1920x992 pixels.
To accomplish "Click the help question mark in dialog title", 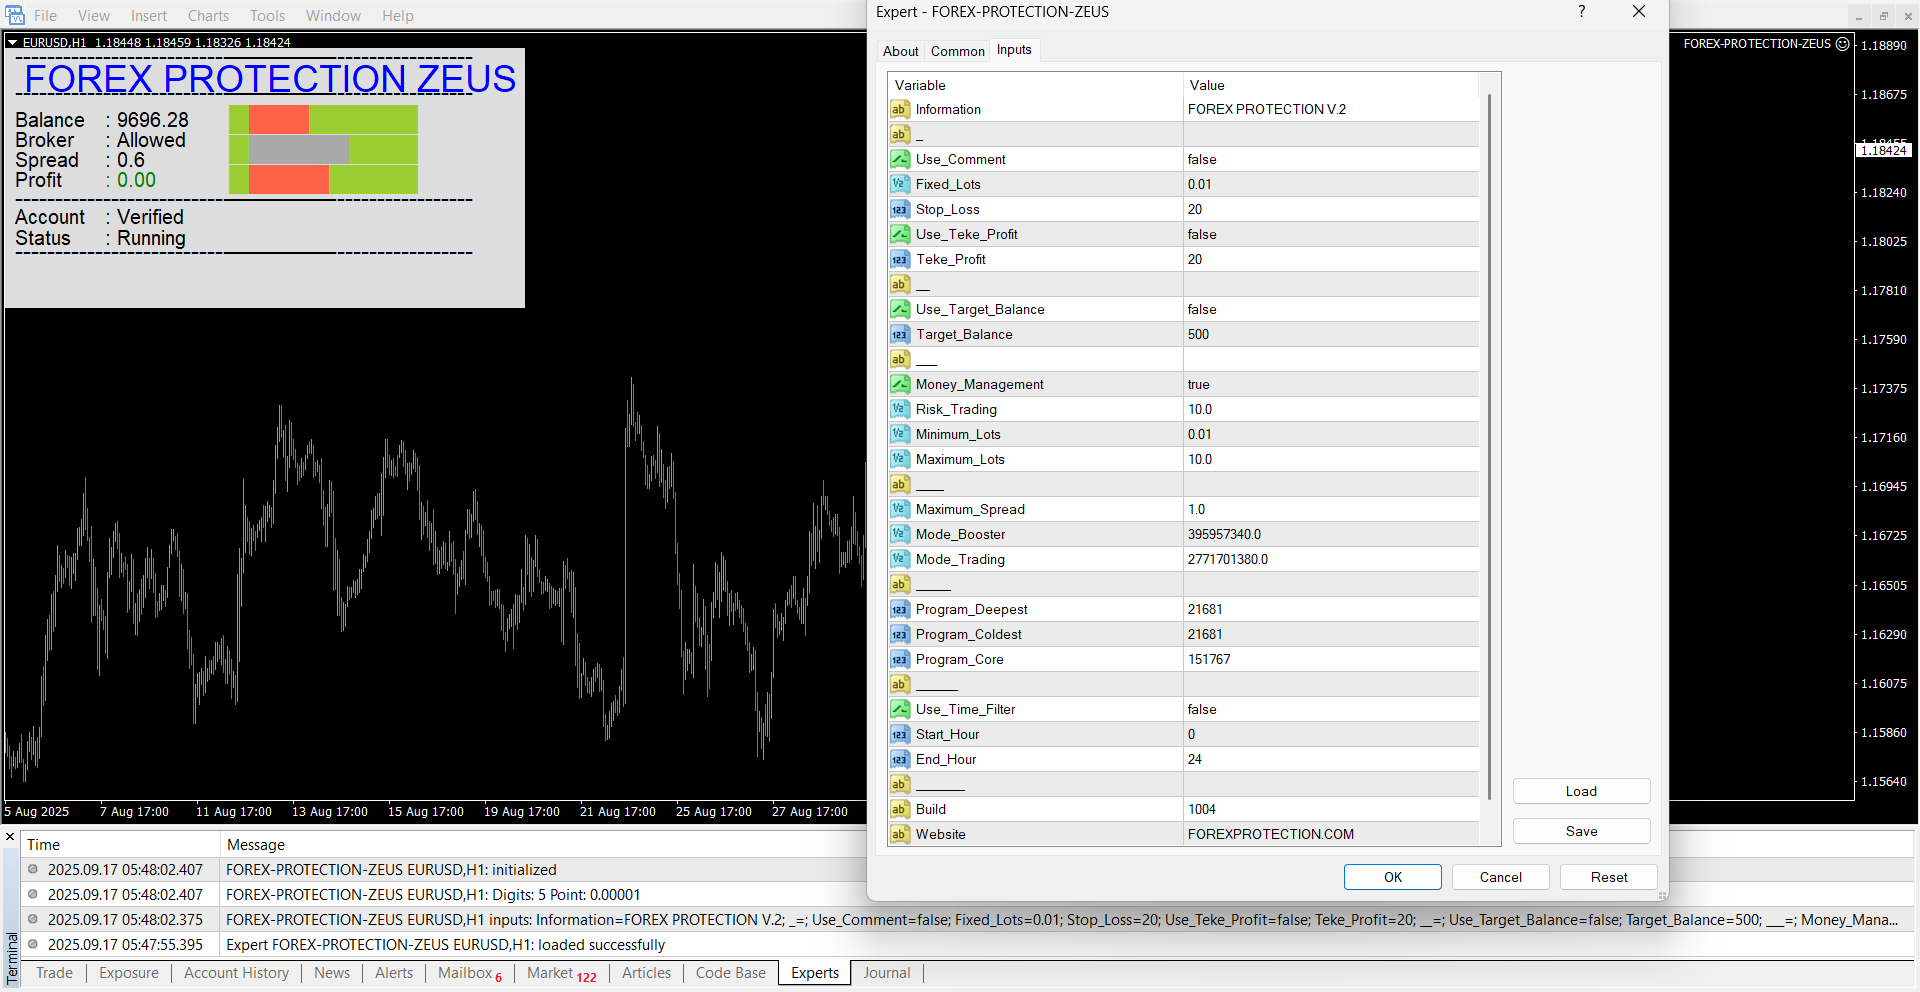I will (1581, 12).
